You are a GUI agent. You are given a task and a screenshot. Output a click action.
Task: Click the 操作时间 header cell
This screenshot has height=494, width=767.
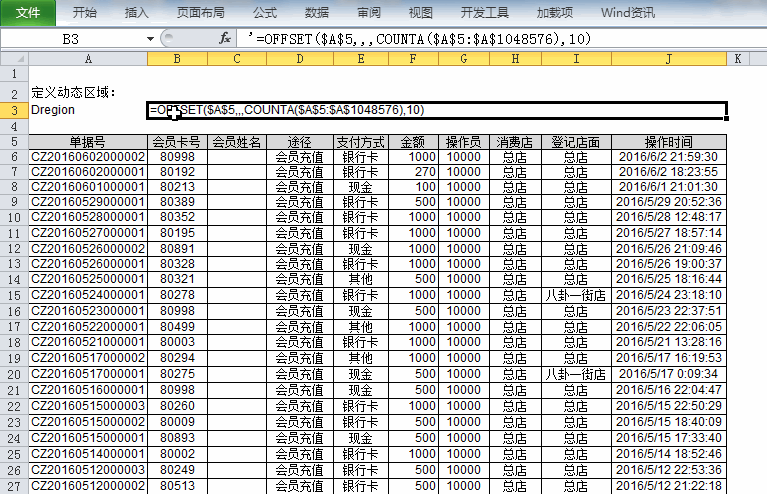669,142
